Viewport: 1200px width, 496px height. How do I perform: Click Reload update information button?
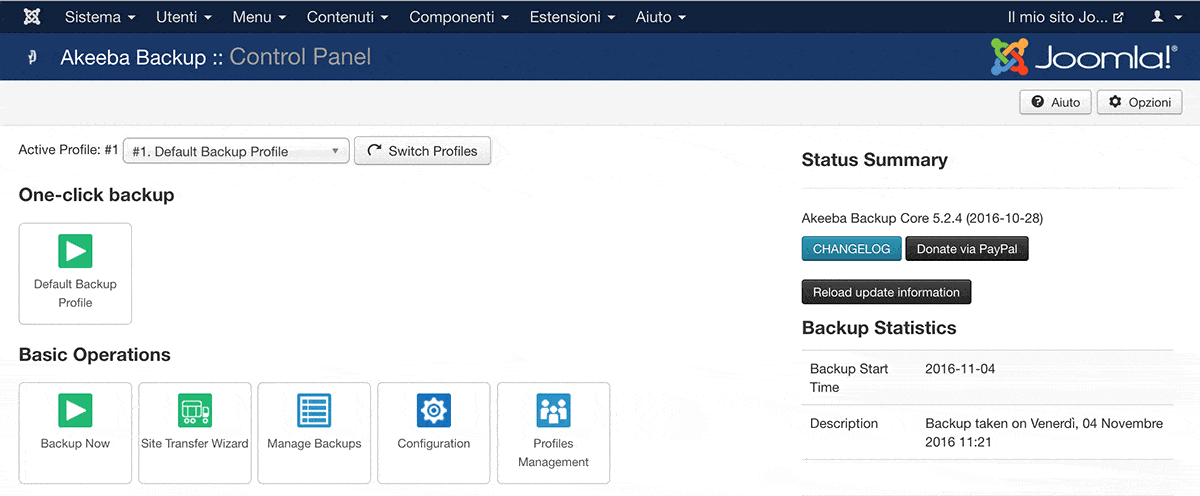click(886, 292)
